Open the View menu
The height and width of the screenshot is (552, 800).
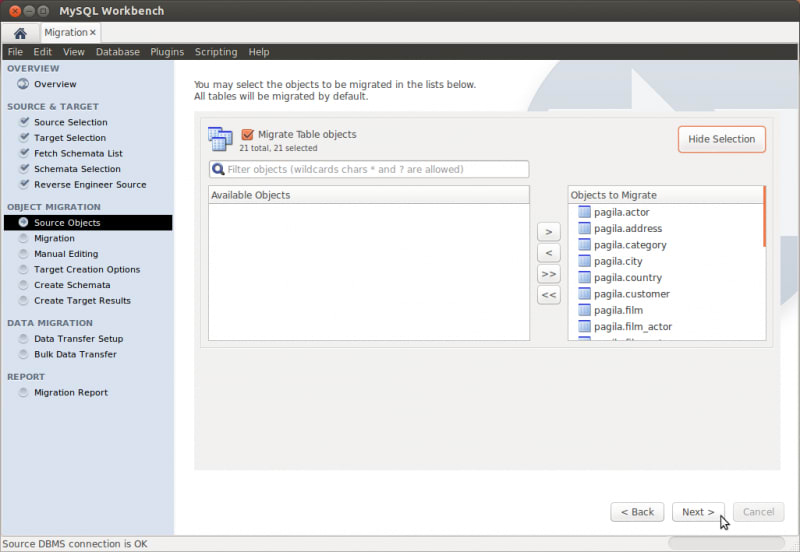tap(74, 52)
